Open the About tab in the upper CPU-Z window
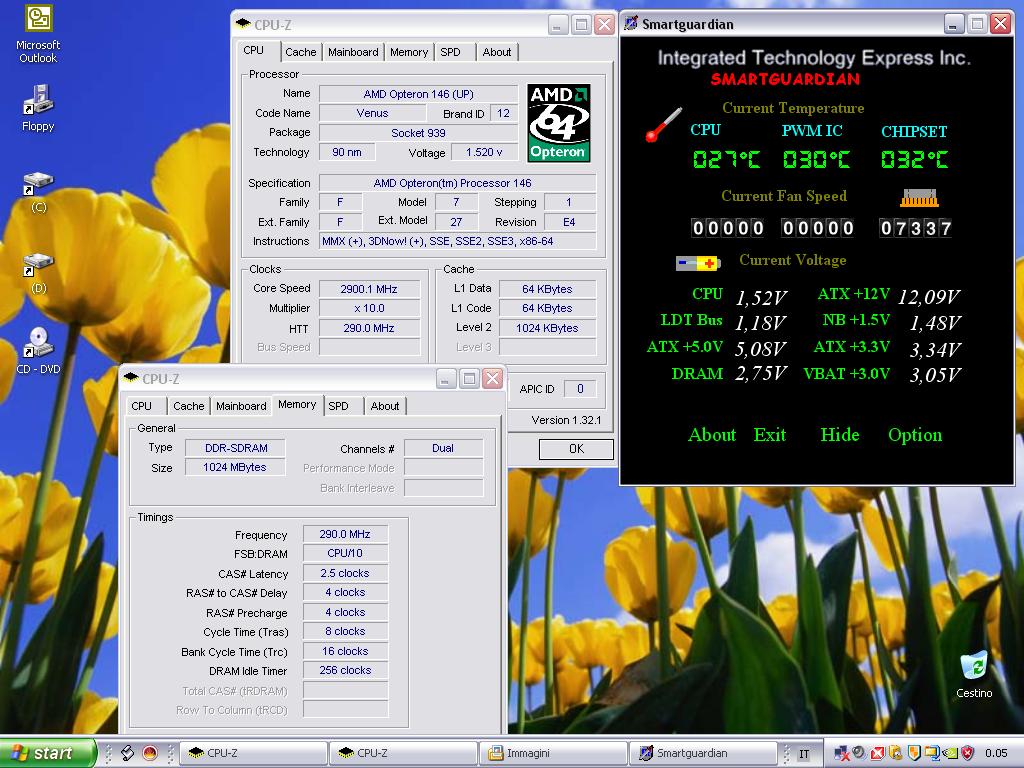This screenshot has height=768, width=1024. [497, 52]
